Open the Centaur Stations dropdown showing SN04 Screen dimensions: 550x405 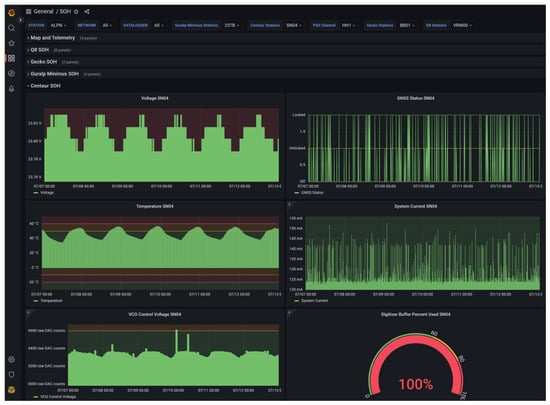pos(294,25)
